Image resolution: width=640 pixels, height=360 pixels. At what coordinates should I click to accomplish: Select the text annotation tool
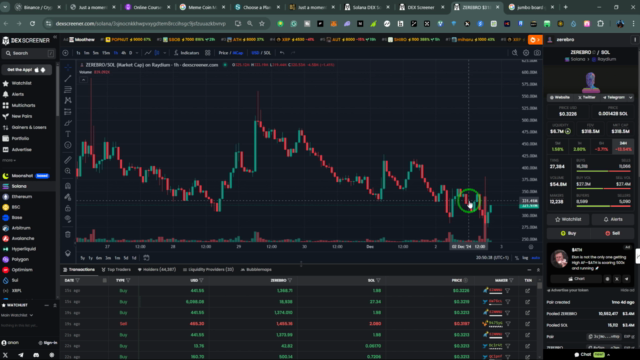pyautogui.click(x=68, y=134)
